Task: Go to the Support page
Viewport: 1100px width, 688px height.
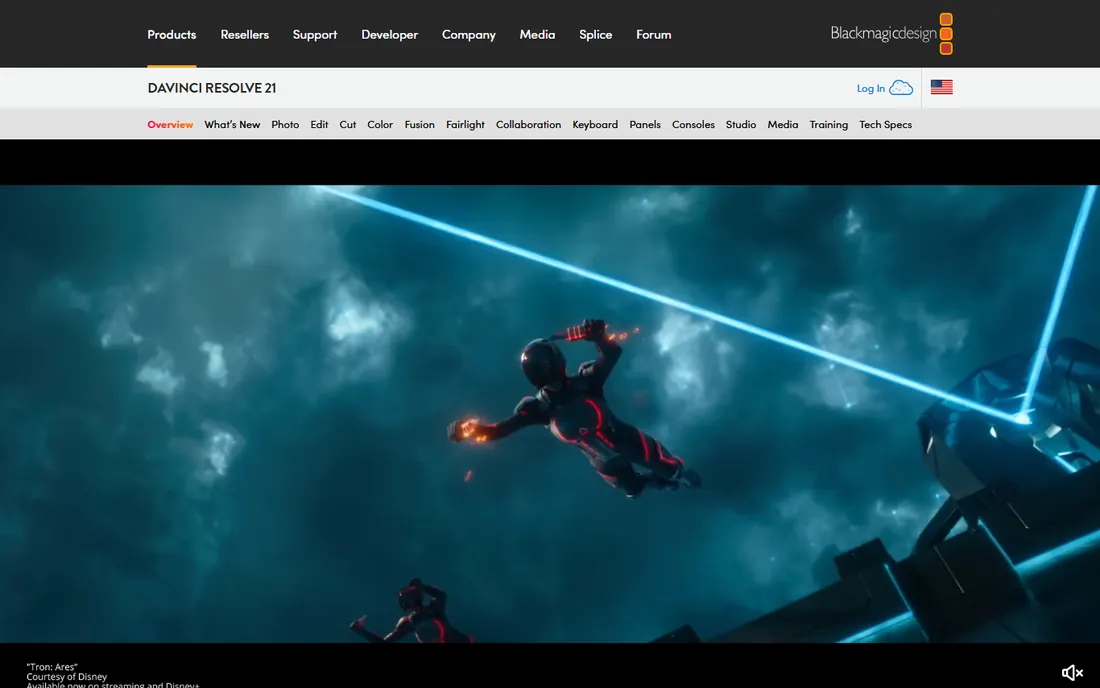Action: point(315,34)
